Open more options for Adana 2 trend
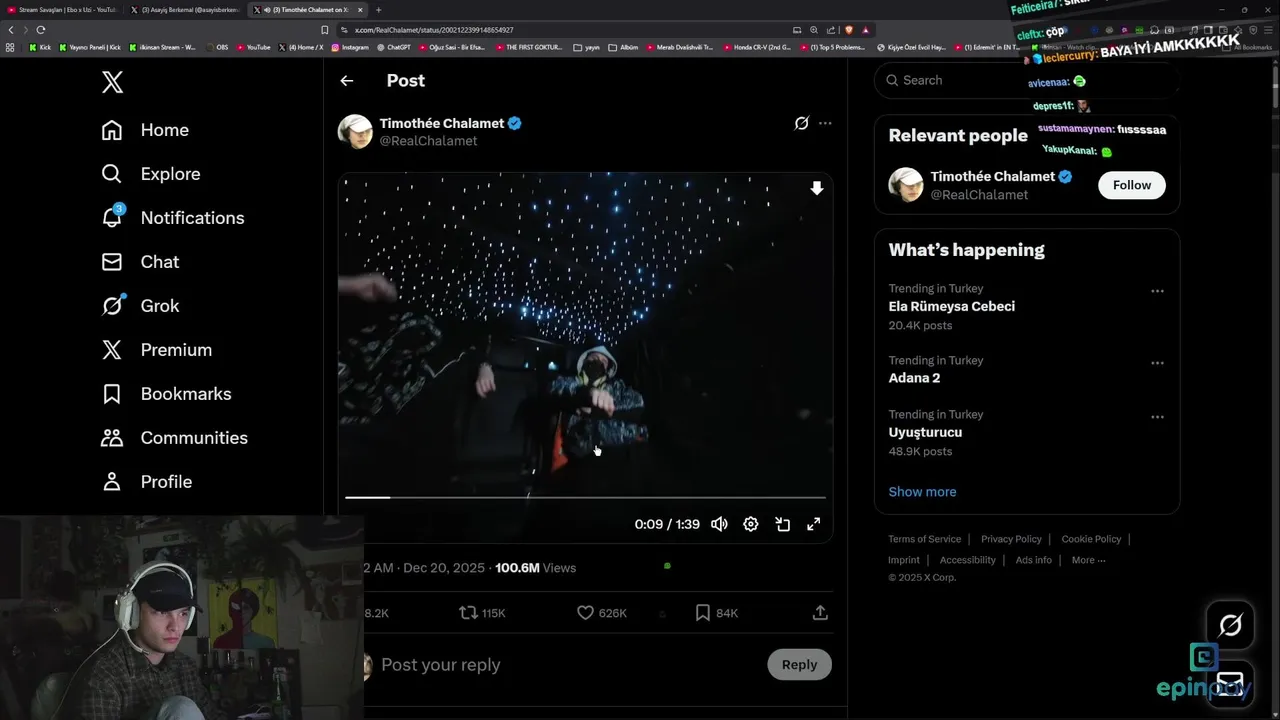The height and width of the screenshot is (720, 1280). pyautogui.click(x=1157, y=363)
